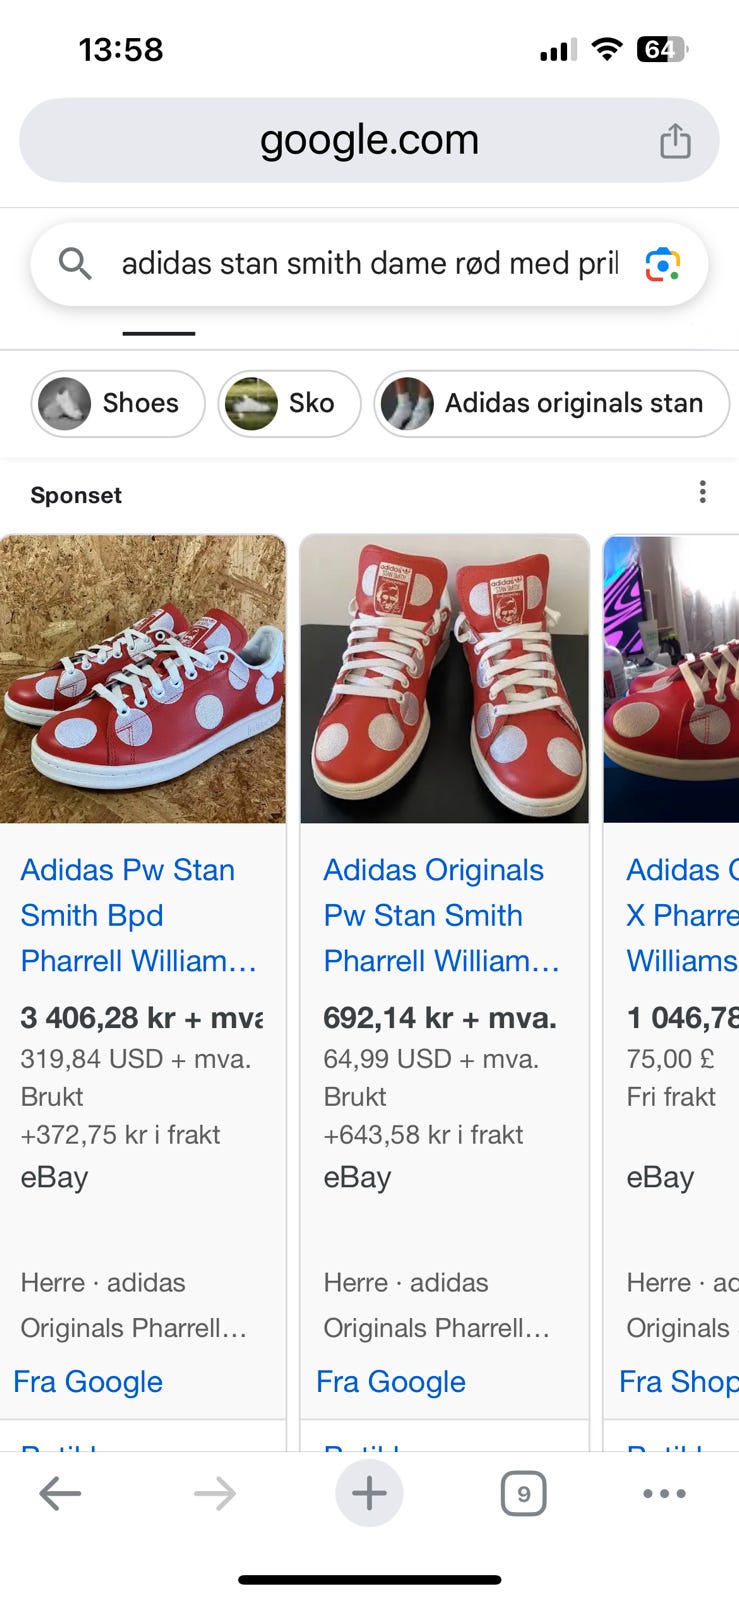Tap the share icon in address bar
The height and width of the screenshot is (1600, 739).
point(675,140)
